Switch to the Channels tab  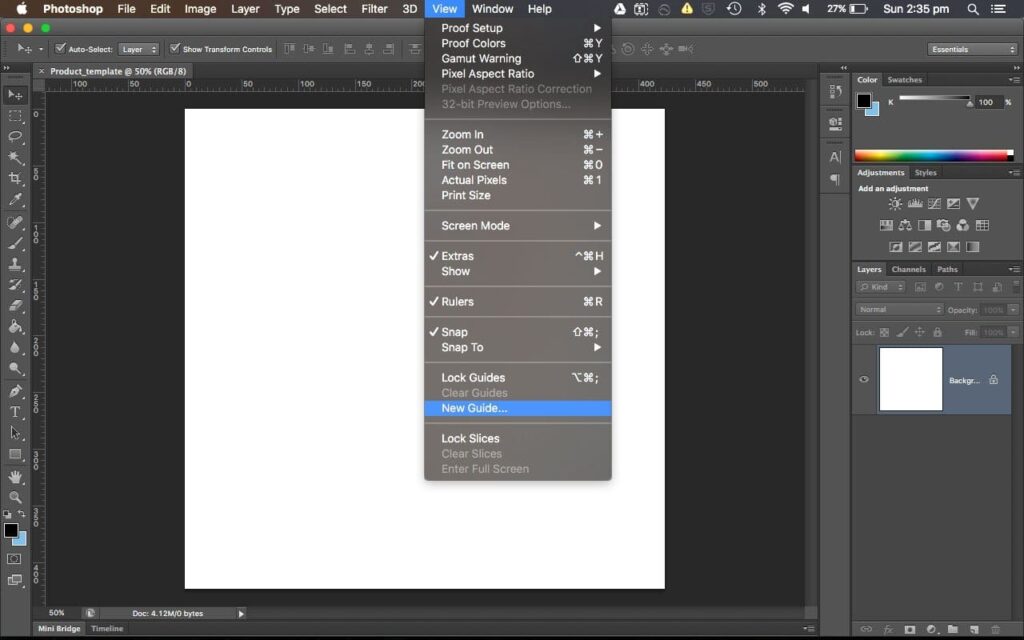908,269
